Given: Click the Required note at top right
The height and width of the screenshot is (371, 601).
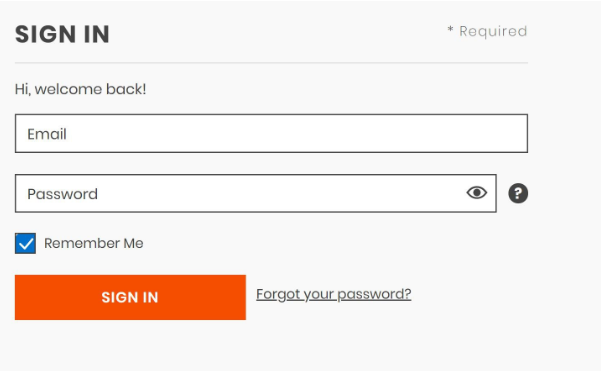Looking at the screenshot, I should point(487,31).
